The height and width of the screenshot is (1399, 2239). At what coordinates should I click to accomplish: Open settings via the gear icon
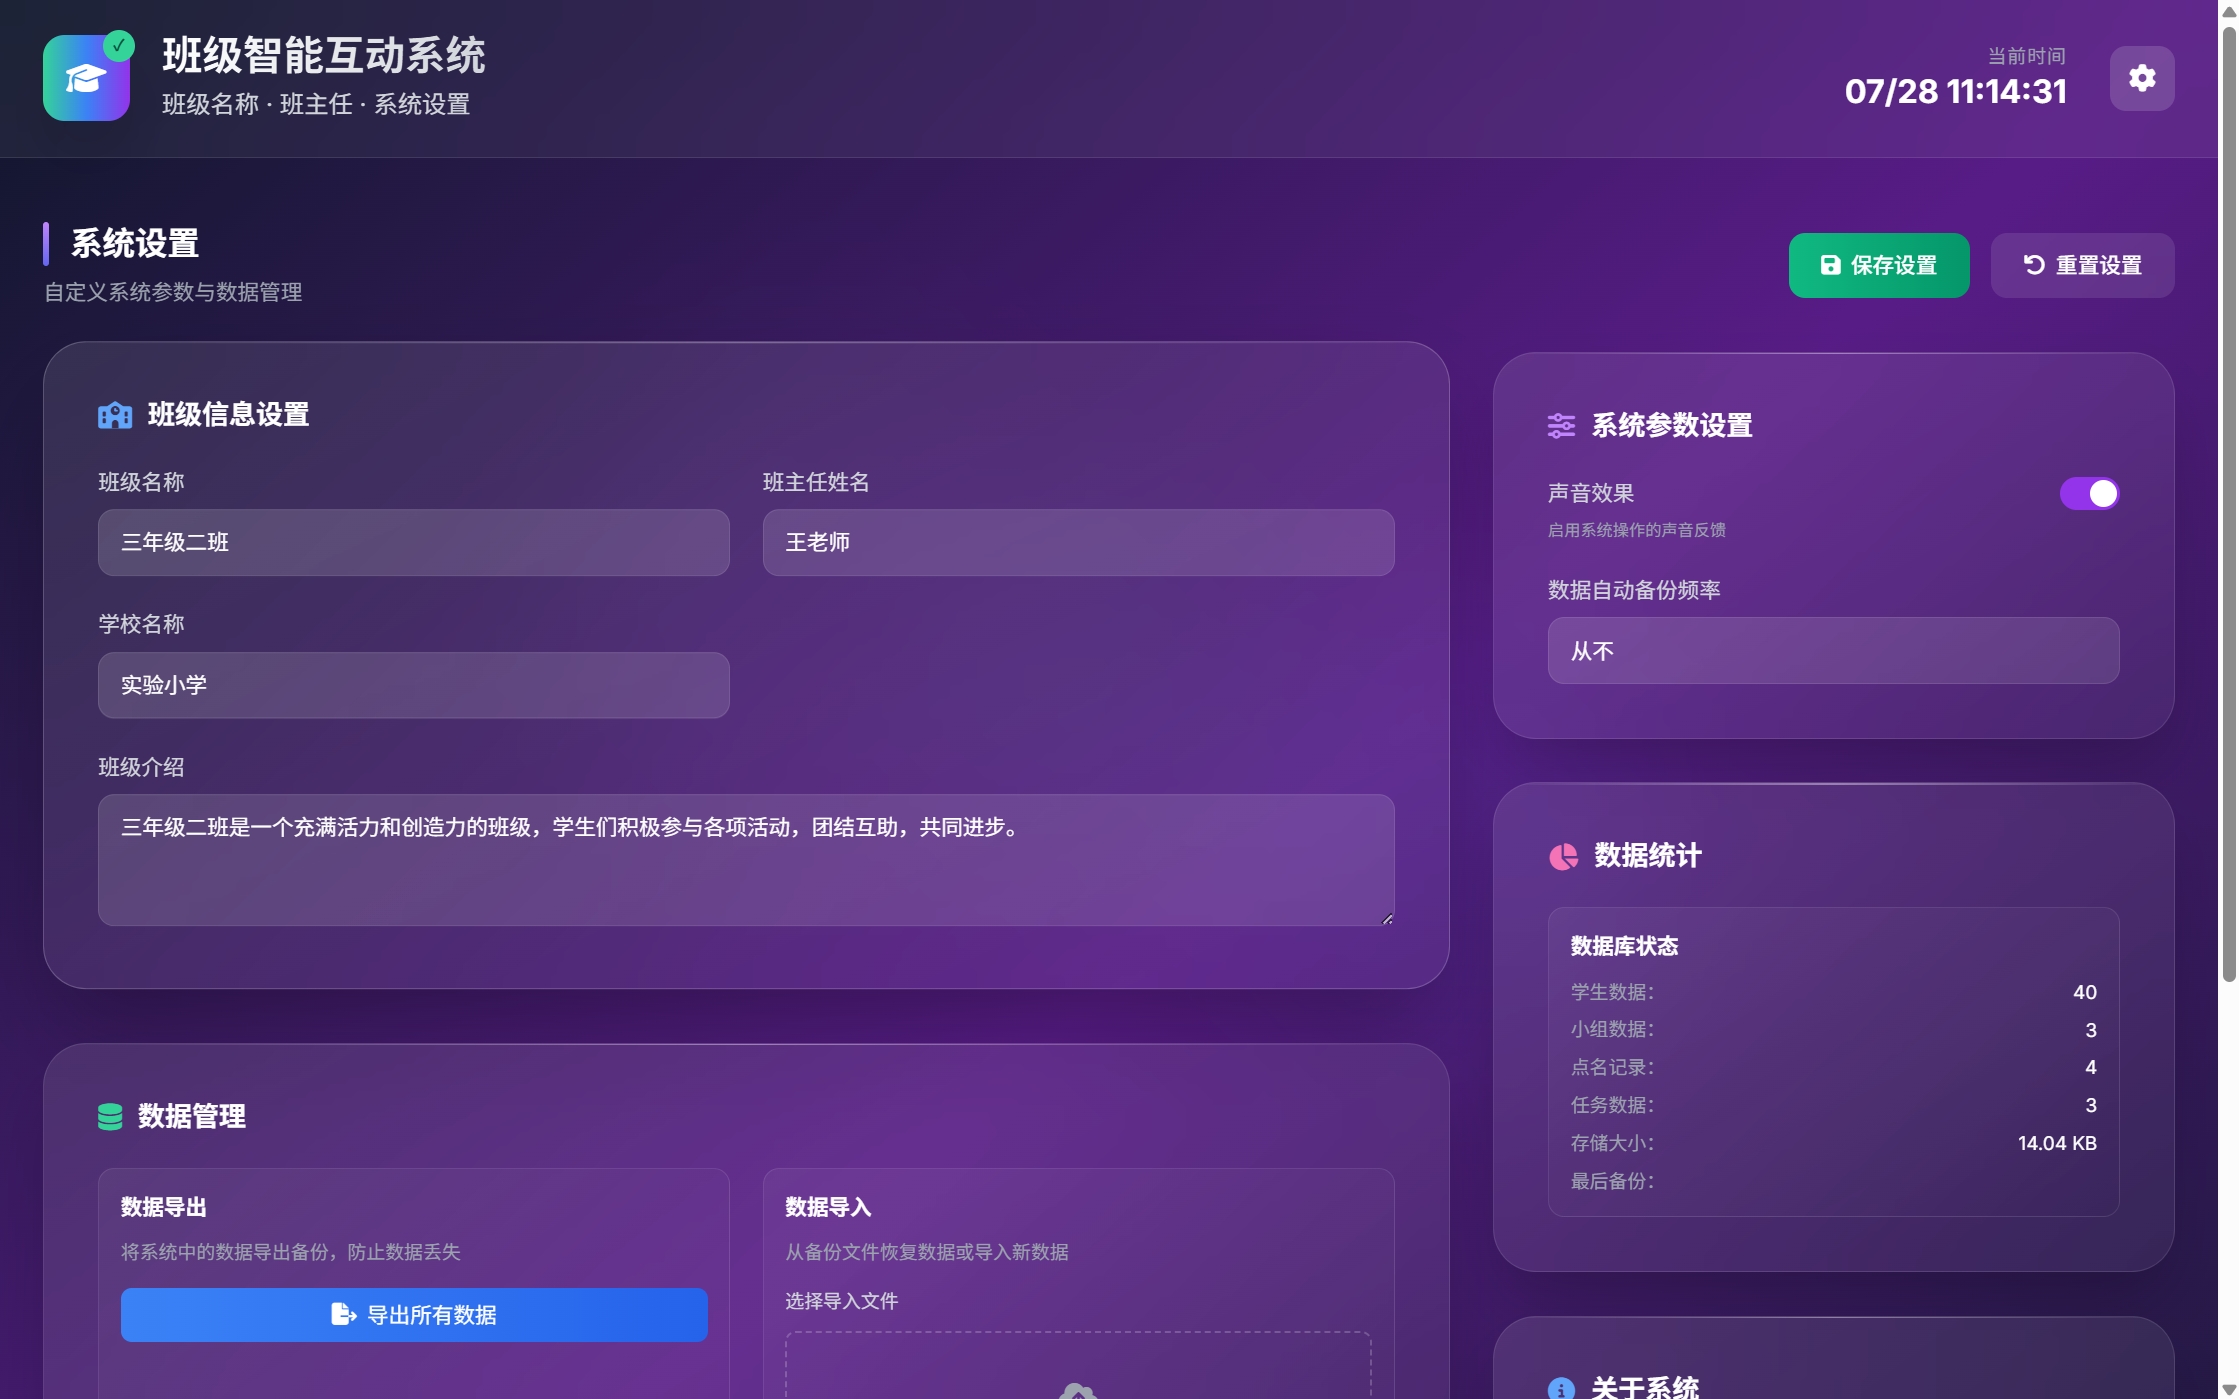(2141, 78)
